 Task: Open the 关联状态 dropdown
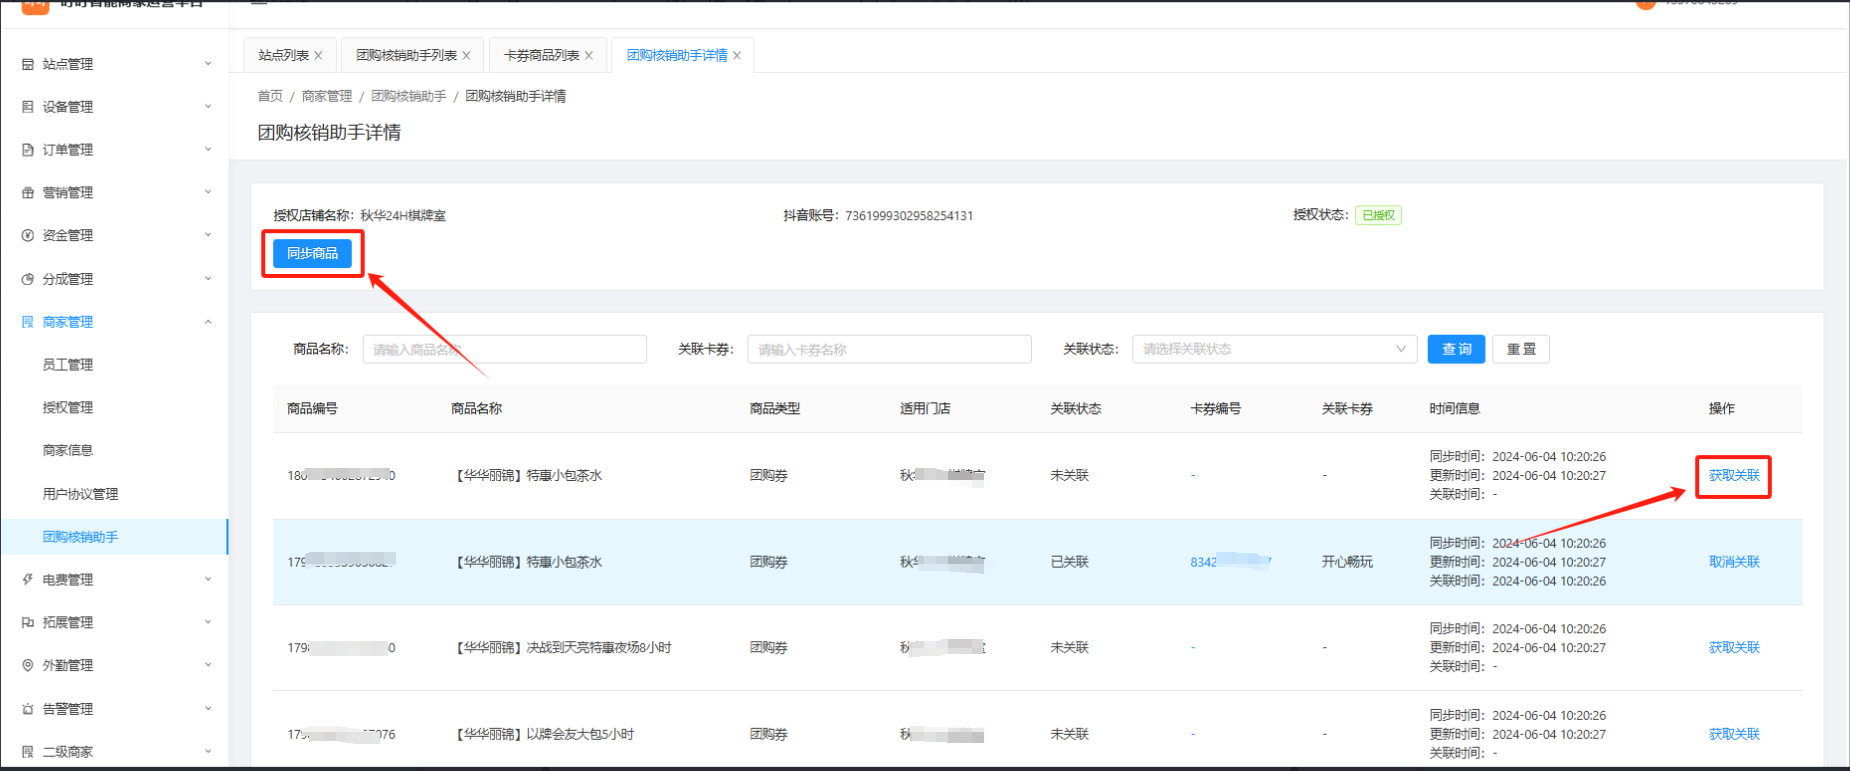[x=1273, y=349]
